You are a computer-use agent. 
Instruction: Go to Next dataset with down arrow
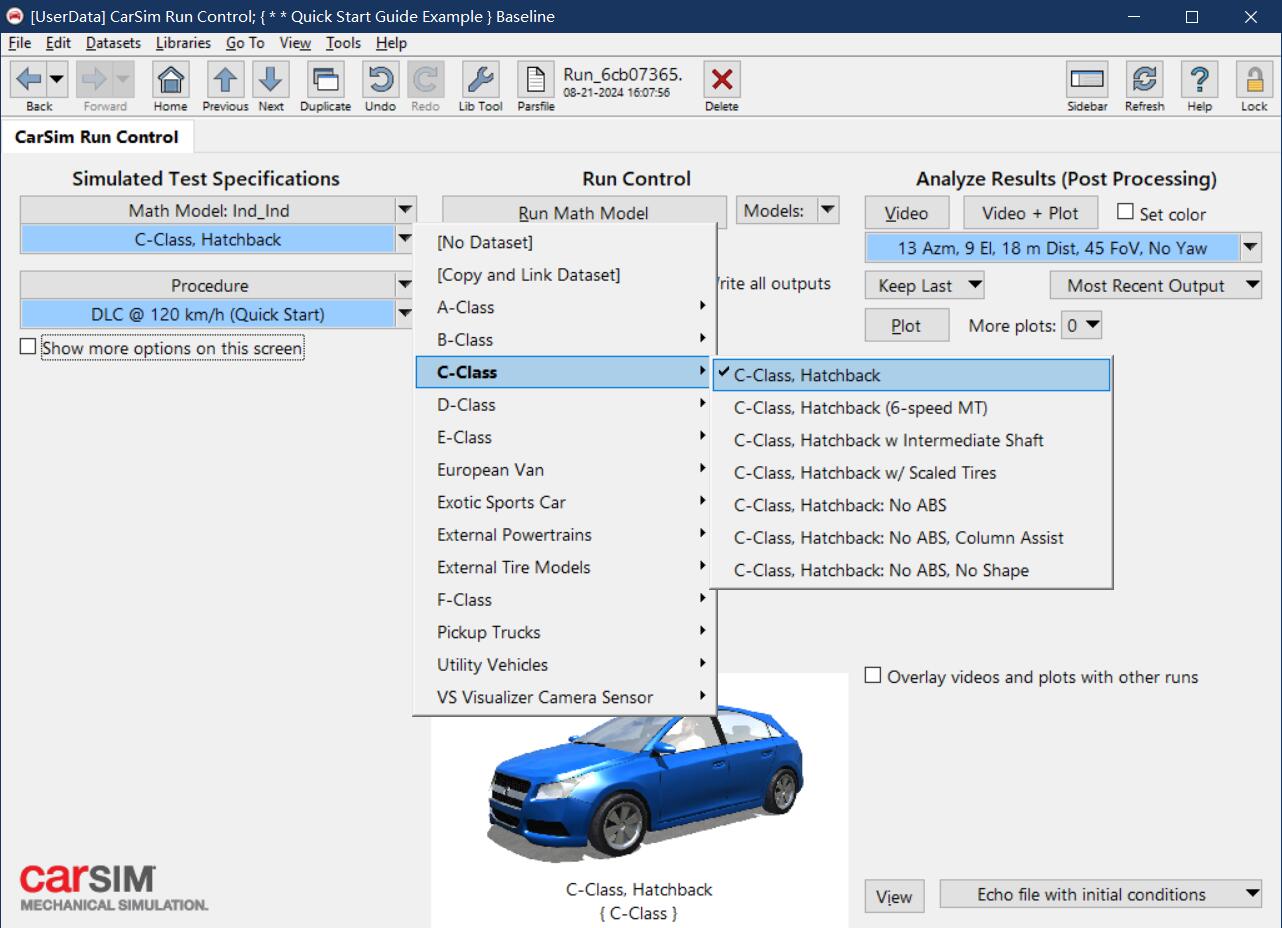tap(270, 79)
